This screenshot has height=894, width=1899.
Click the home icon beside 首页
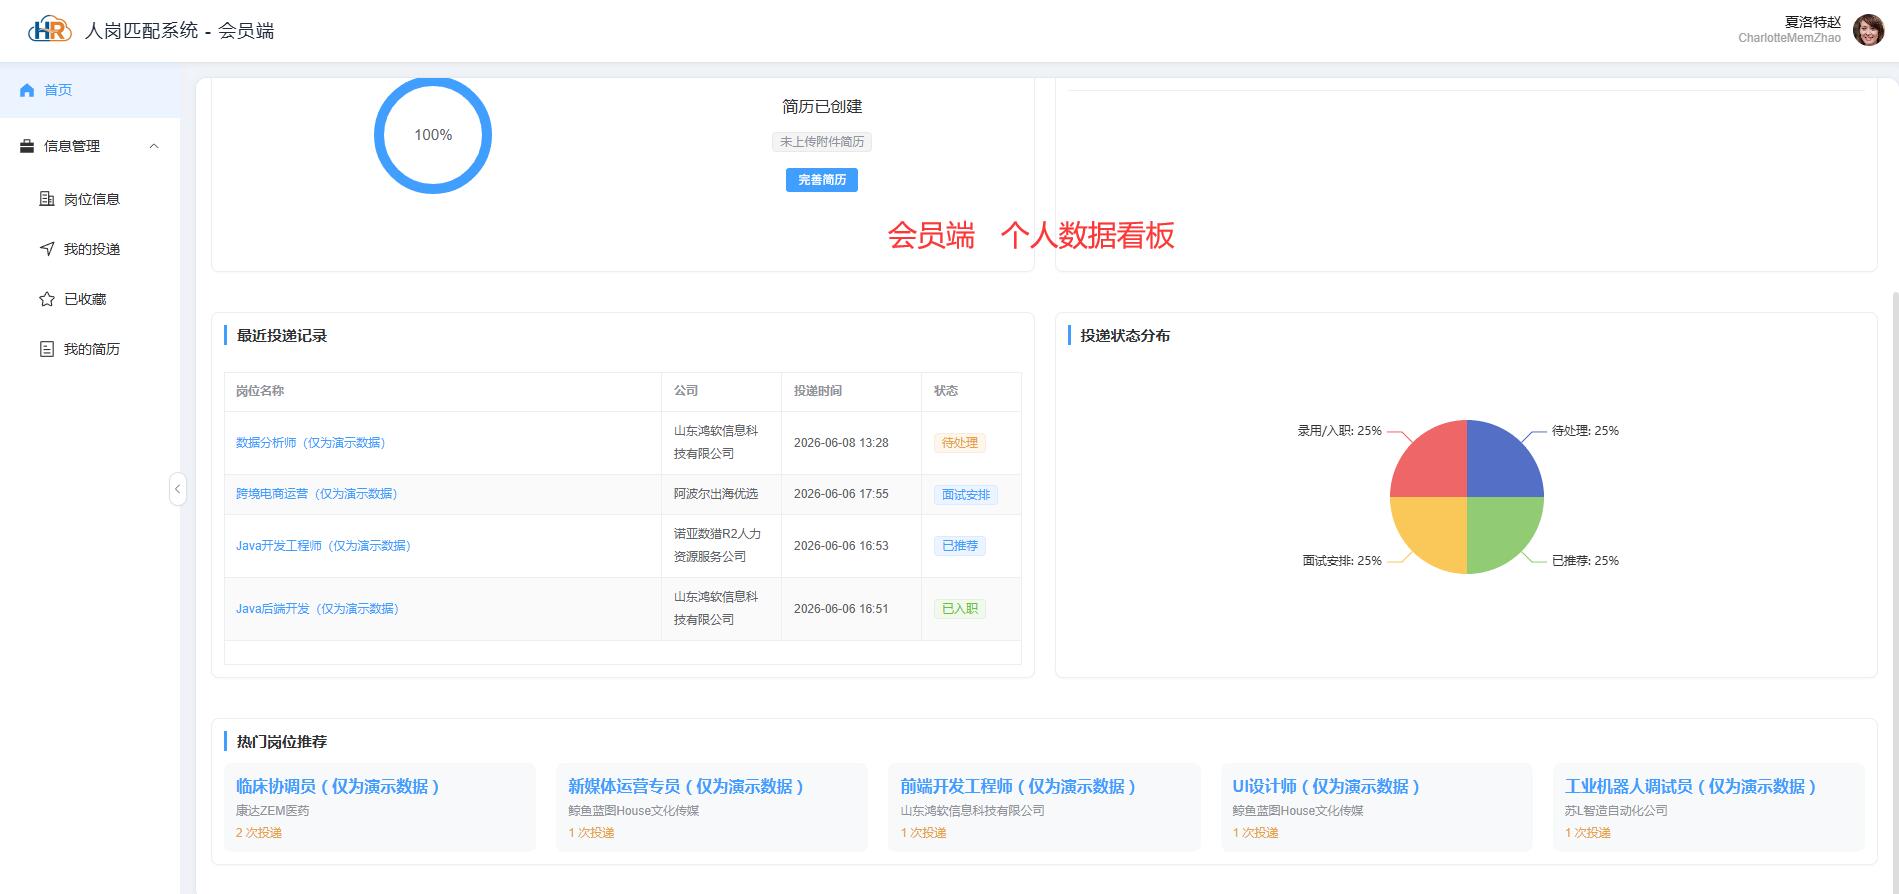click(27, 90)
